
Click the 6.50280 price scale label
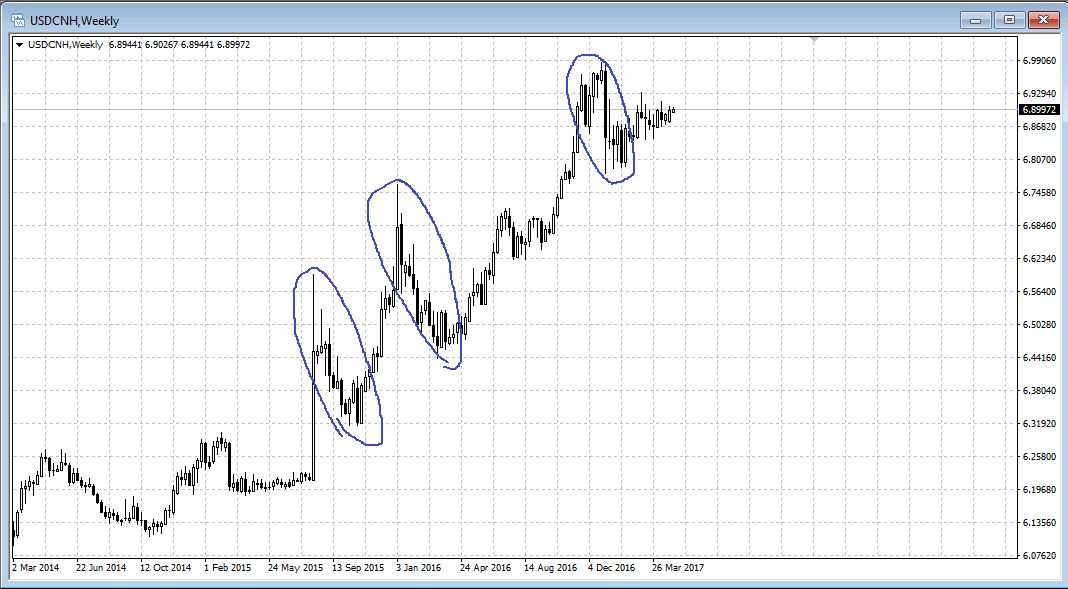[x=1039, y=325]
